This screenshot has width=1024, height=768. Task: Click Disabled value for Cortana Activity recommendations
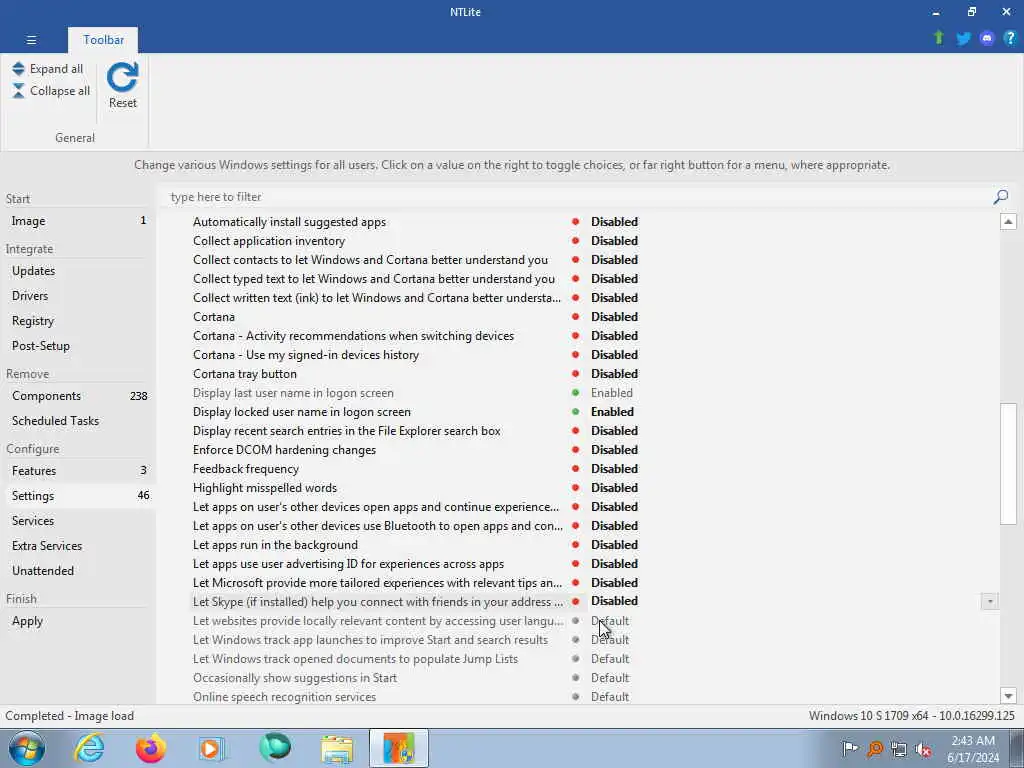[x=614, y=336]
